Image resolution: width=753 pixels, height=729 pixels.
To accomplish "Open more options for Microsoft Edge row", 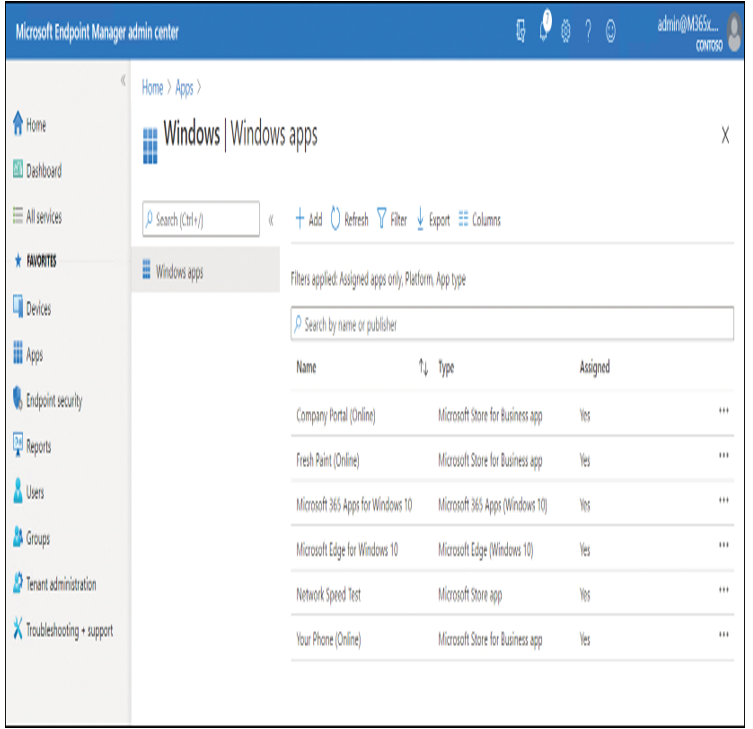I will pos(723,545).
